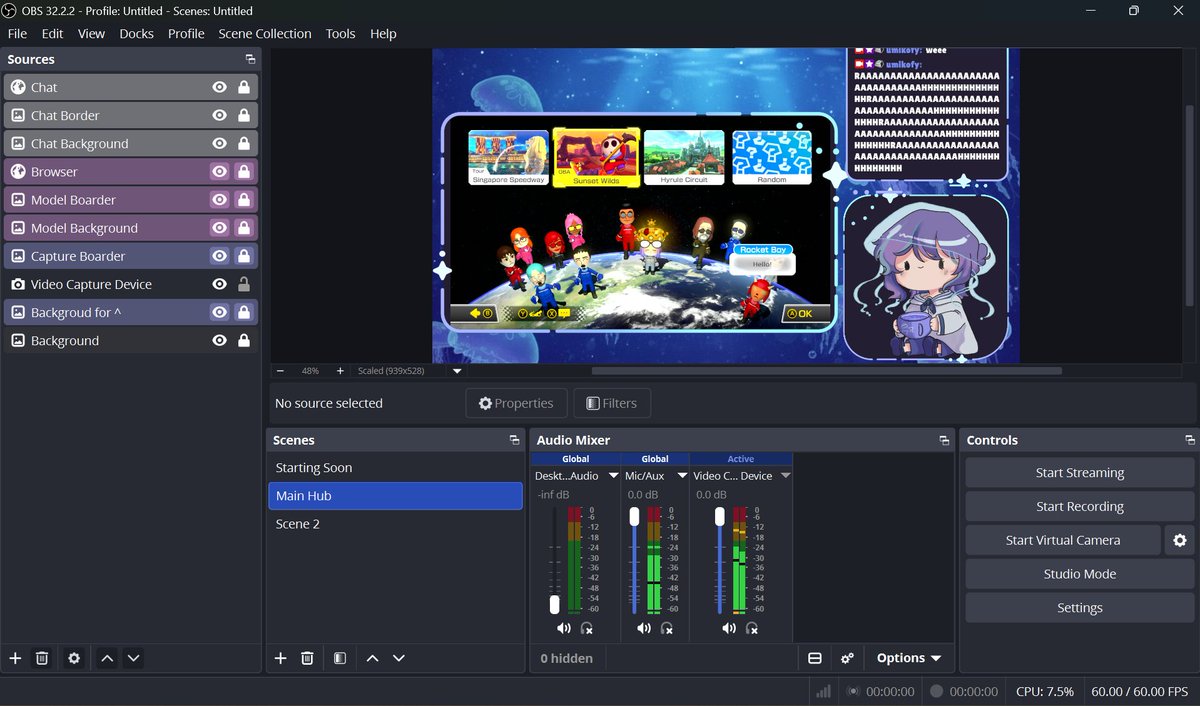Screen dimensions: 1200x706
Task: Open the Scene Collection menu
Action: coord(265,33)
